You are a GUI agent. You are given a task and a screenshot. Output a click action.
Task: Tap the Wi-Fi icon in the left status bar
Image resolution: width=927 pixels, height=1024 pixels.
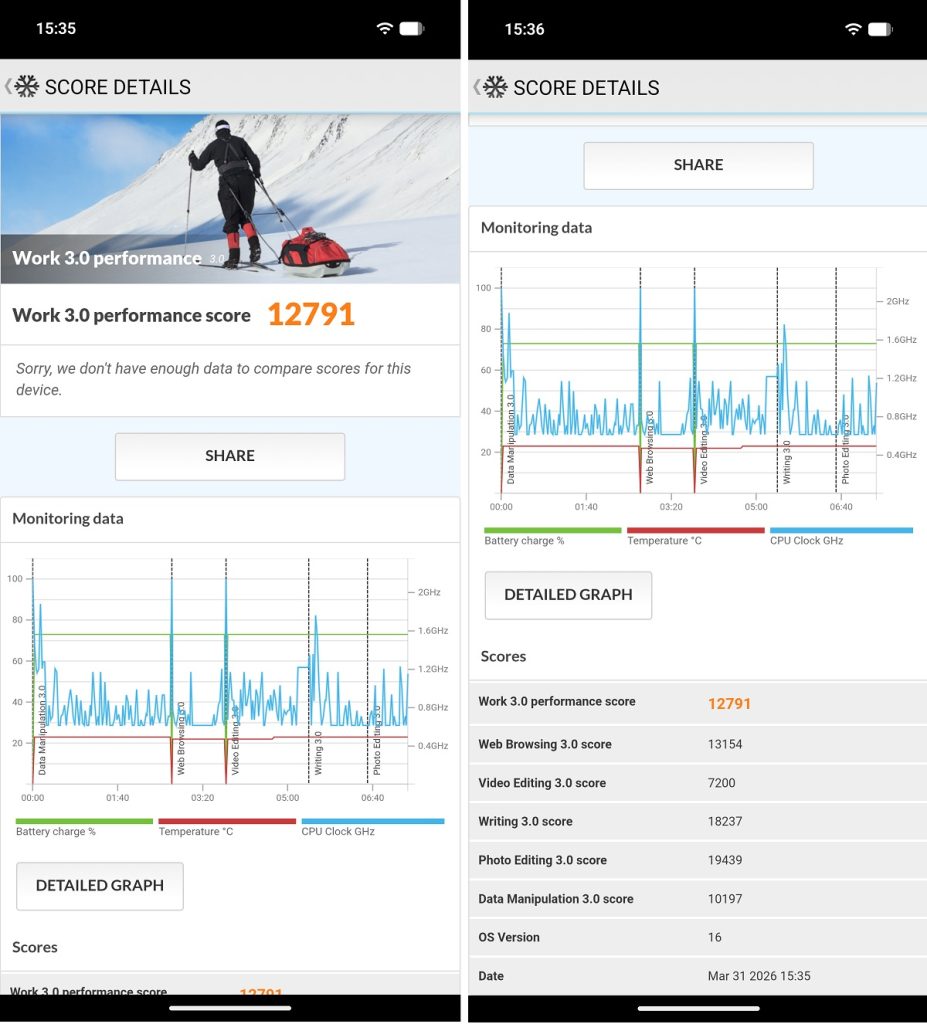pos(384,28)
